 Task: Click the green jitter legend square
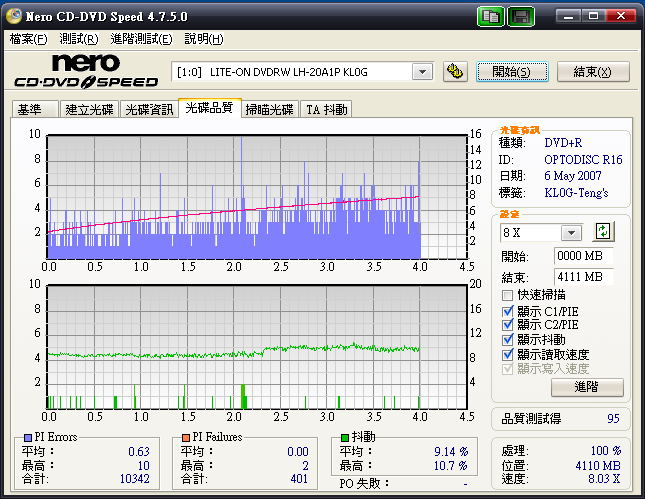click(345, 437)
